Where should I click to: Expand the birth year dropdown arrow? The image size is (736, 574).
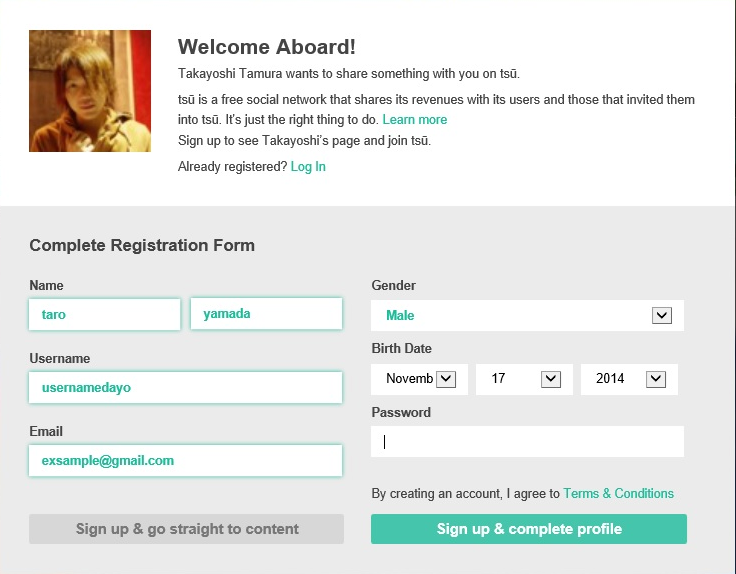pos(656,379)
